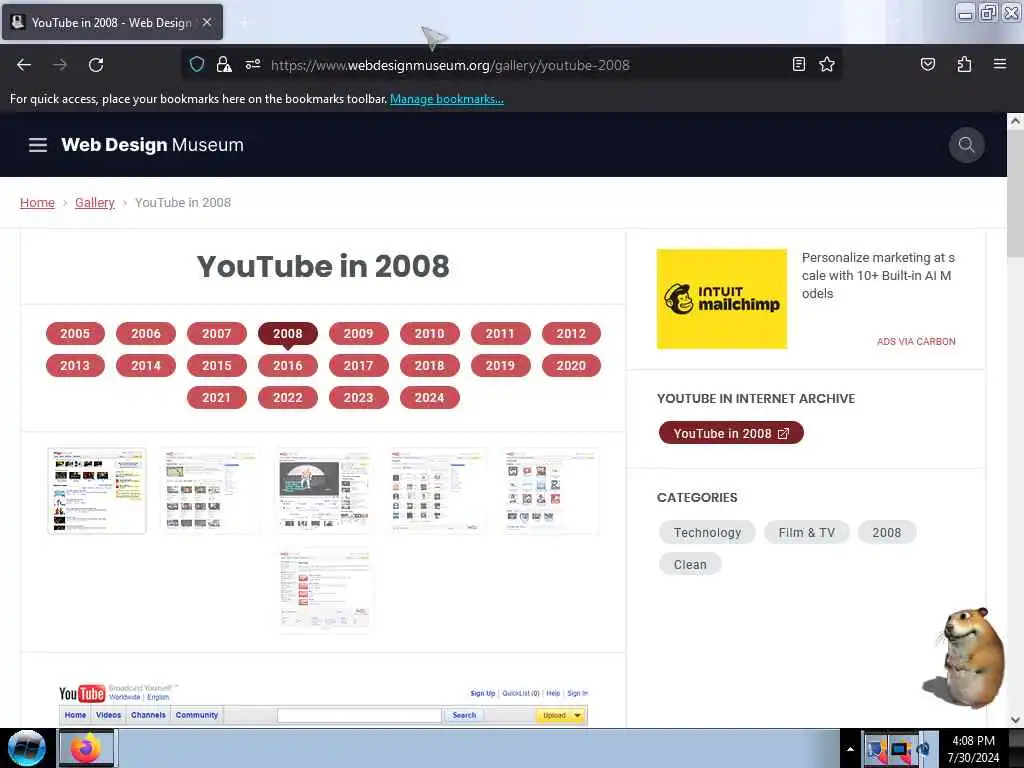Open the site search magnifier button
This screenshot has width=1024, height=768.
[x=966, y=145]
